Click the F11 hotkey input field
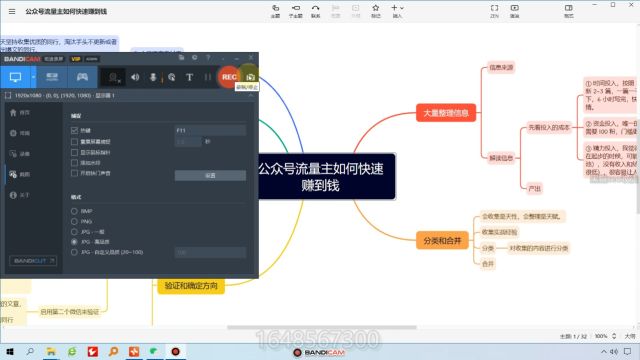Screen dimensions: 640x360 point(210,131)
